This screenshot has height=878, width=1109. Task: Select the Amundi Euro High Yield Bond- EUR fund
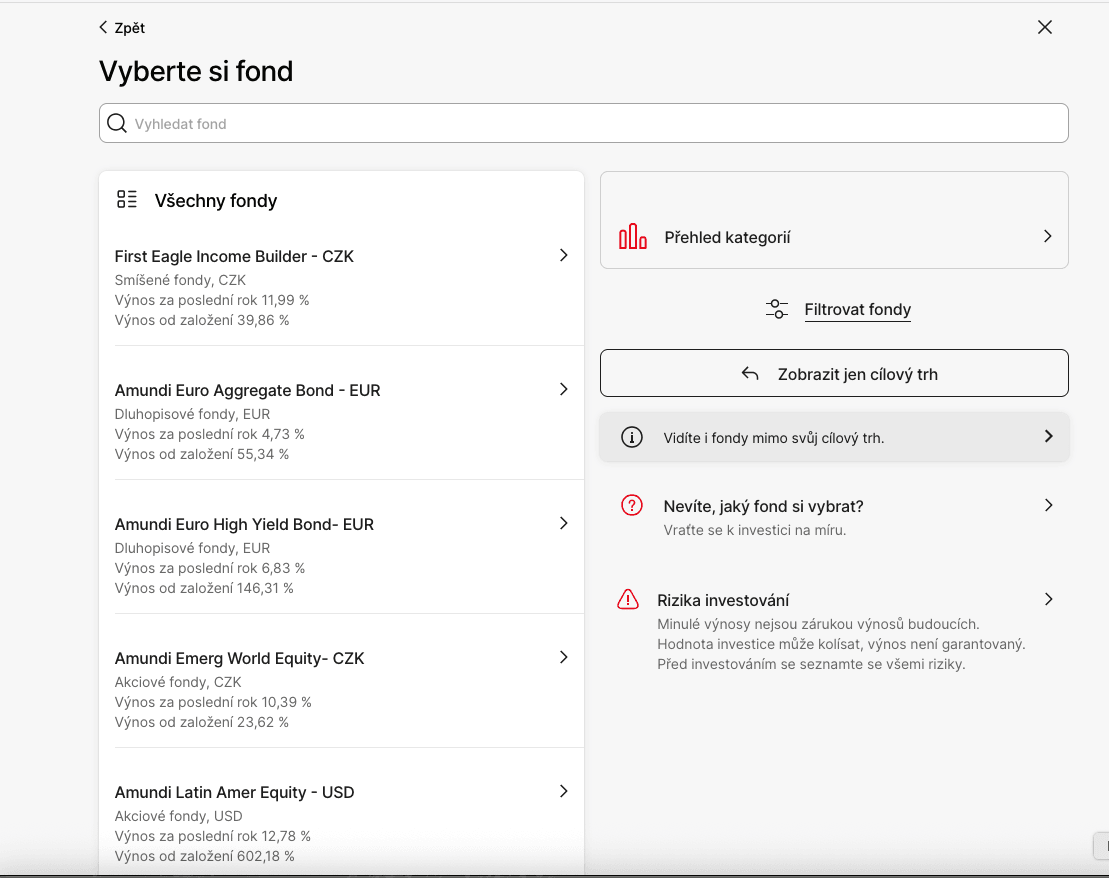tap(342, 555)
